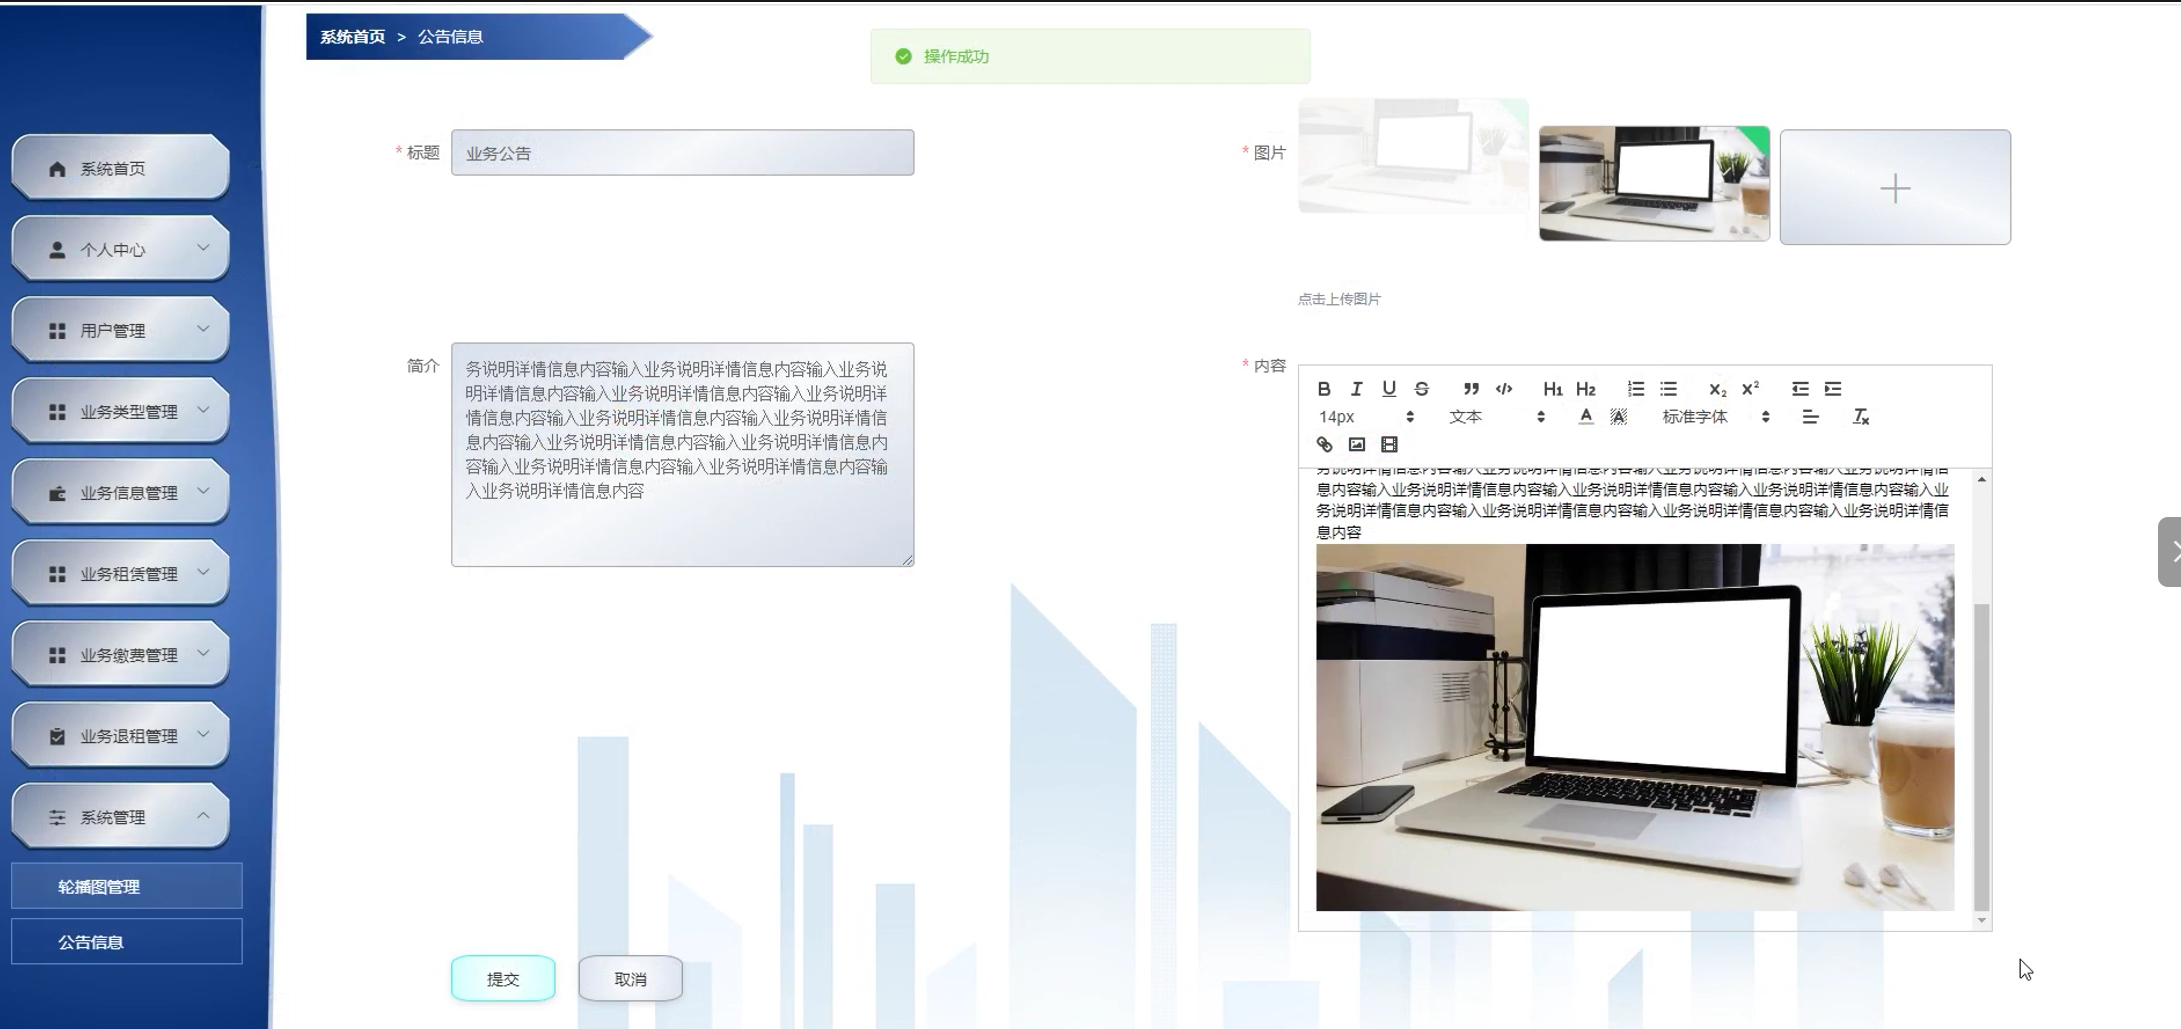Expand the 业务租赁管理 menu
This screenshot has width=2181, height=1029.
pos(120,573)
